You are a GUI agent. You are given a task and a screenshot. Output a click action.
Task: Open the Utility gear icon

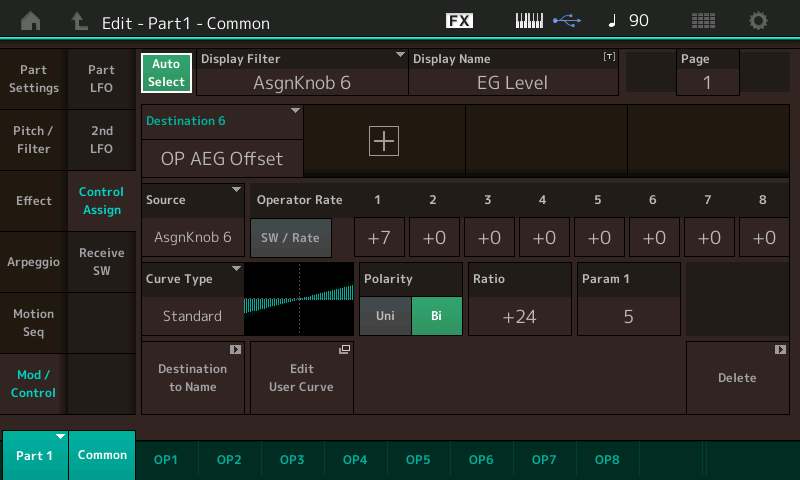click(x=759, y=21)
